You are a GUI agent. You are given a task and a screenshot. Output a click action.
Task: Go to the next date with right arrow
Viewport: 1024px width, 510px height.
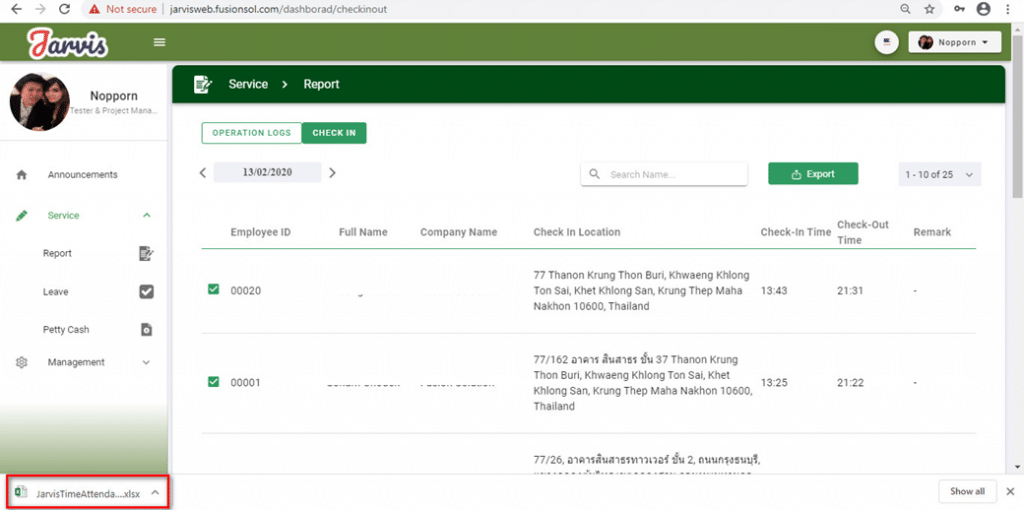(333, 173)
